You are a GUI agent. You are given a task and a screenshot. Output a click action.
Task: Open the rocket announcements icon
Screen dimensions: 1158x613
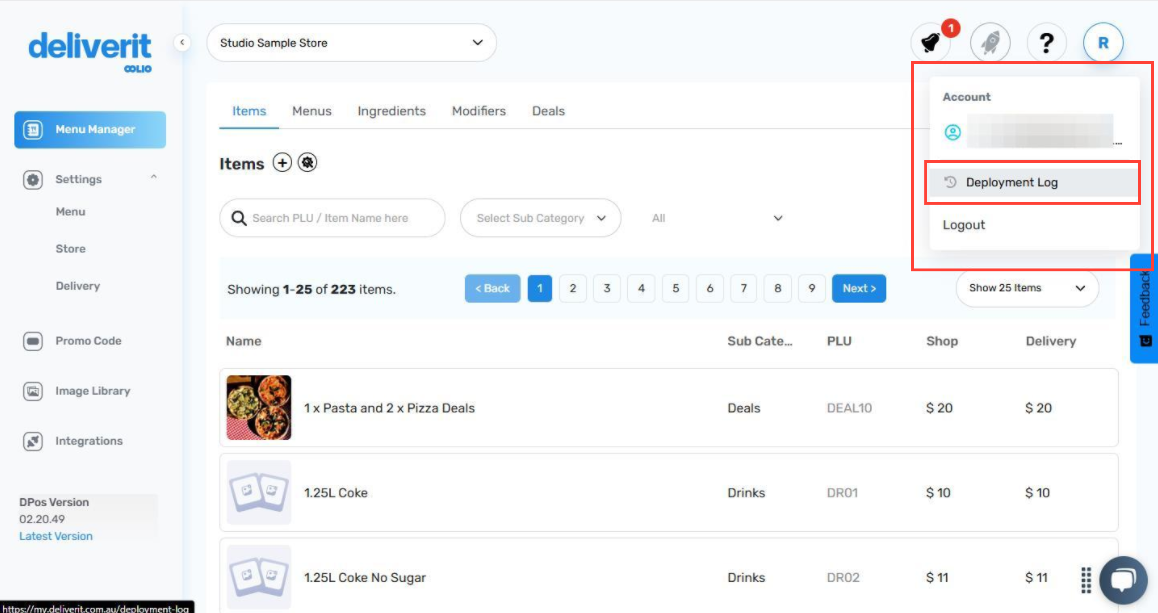[989, 42]
